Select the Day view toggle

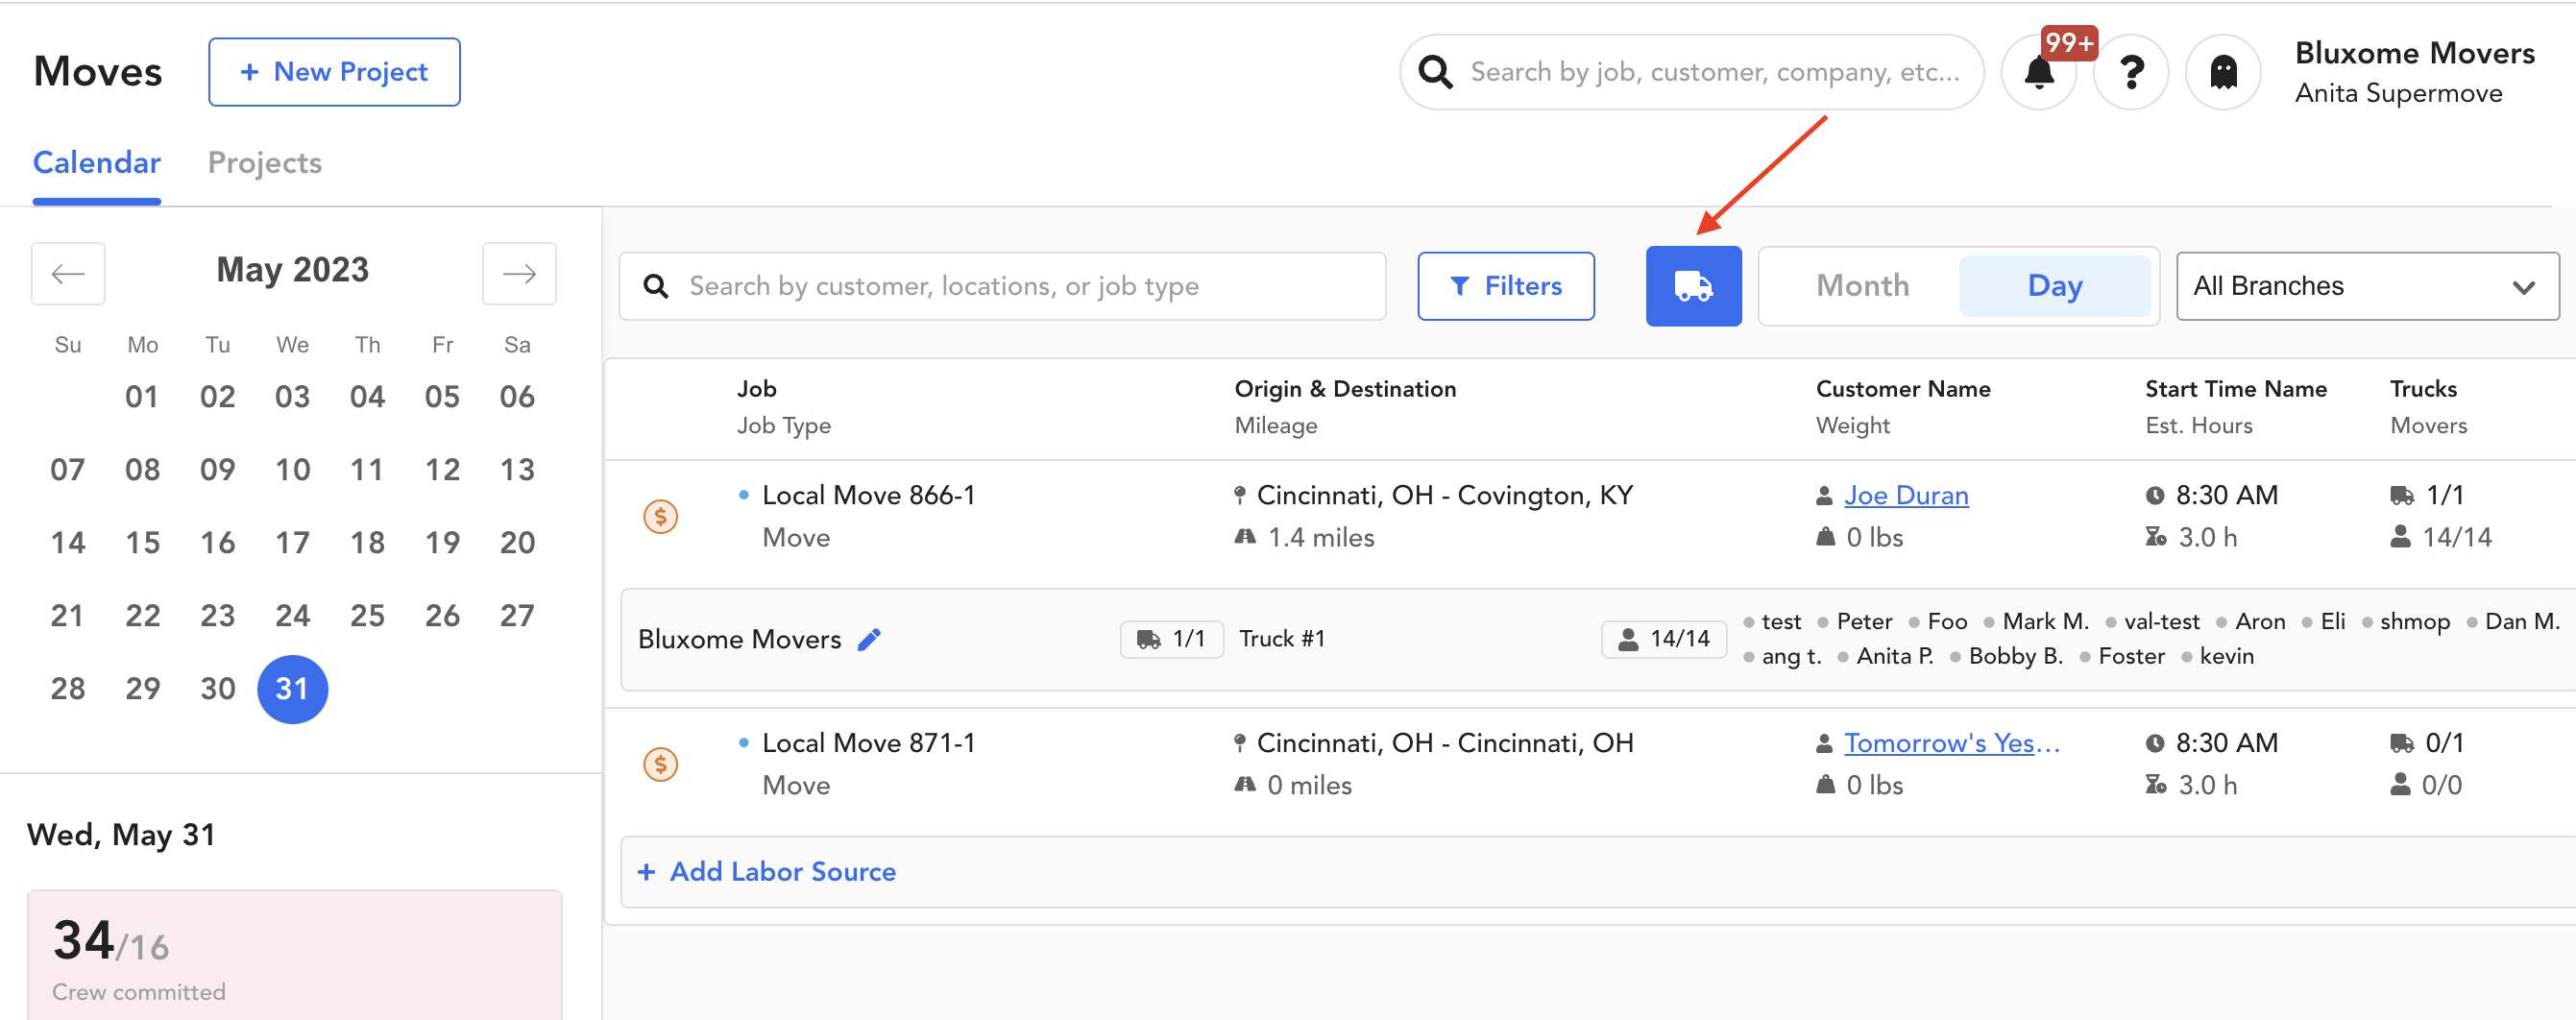click(x=2054, y=286)
